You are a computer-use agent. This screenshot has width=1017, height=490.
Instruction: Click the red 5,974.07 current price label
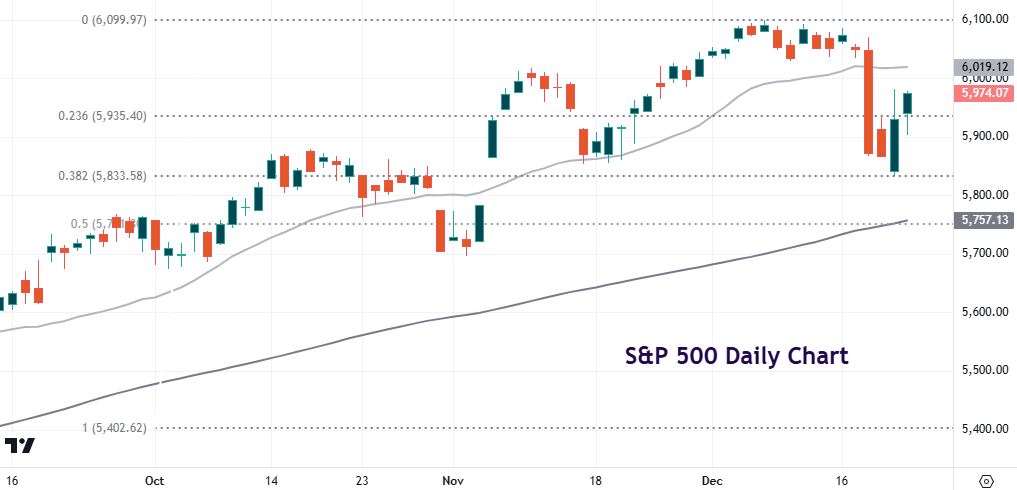tap(981, 93)
